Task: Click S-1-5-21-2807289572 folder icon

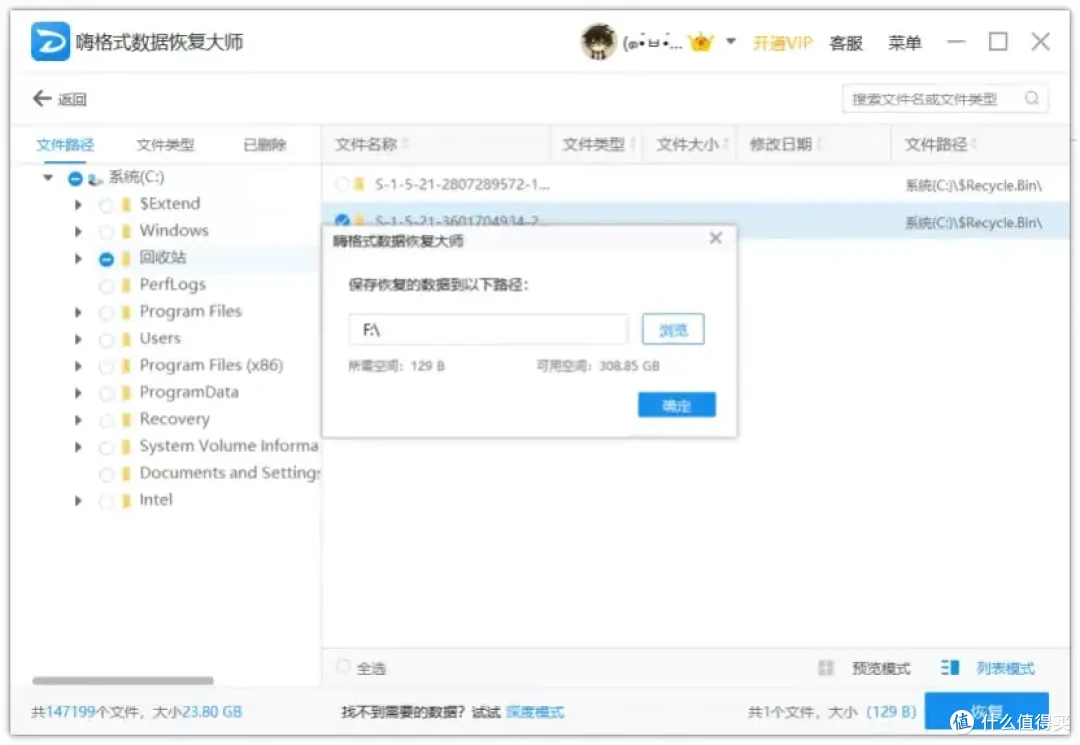Action: pyautogui.click(x=360, y=184)
